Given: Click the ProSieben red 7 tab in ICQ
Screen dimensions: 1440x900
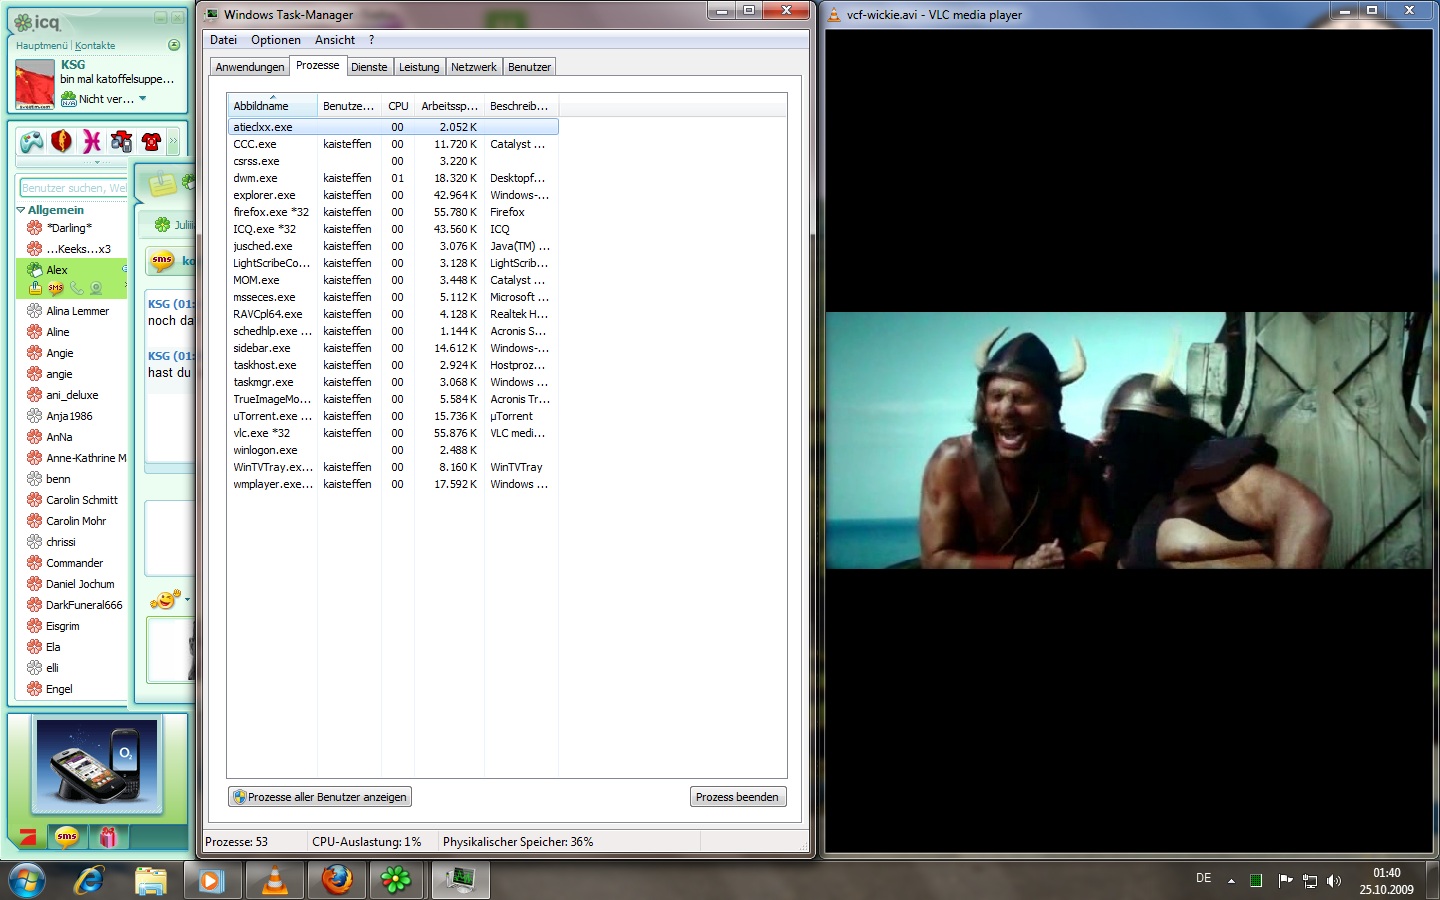Looking at the screenshot, I should click(29, 837).
